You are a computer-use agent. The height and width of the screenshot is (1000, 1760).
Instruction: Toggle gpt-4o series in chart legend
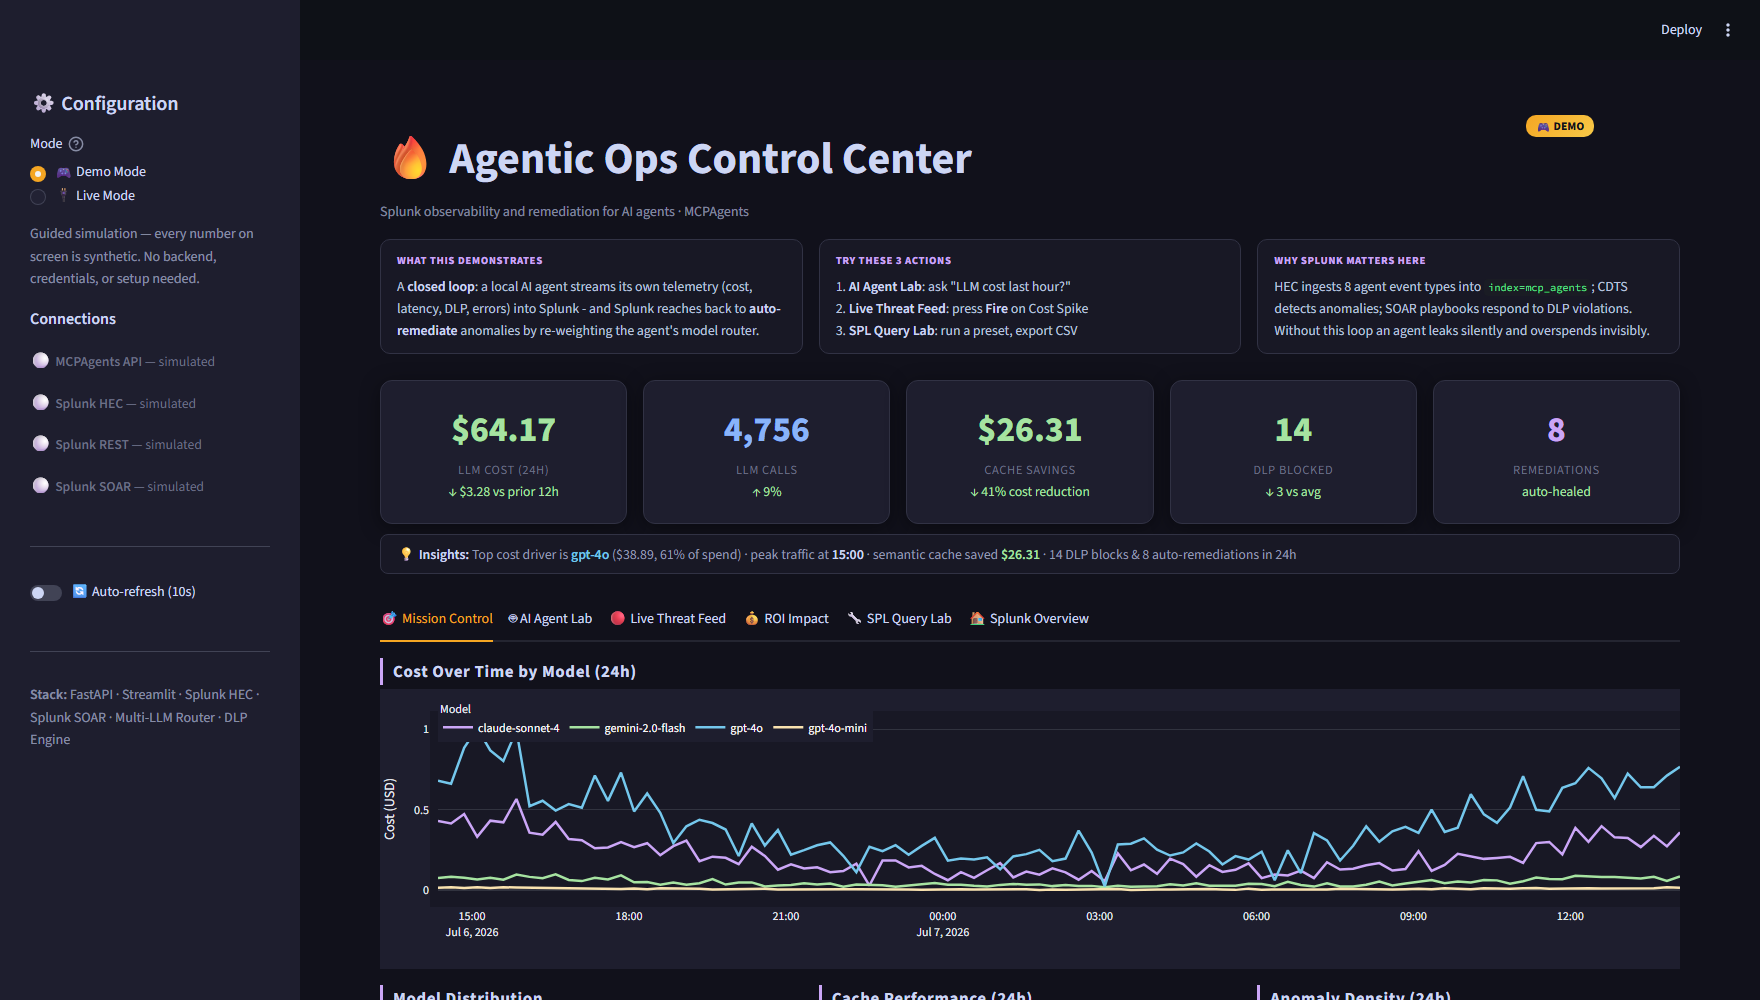(729, 728)
